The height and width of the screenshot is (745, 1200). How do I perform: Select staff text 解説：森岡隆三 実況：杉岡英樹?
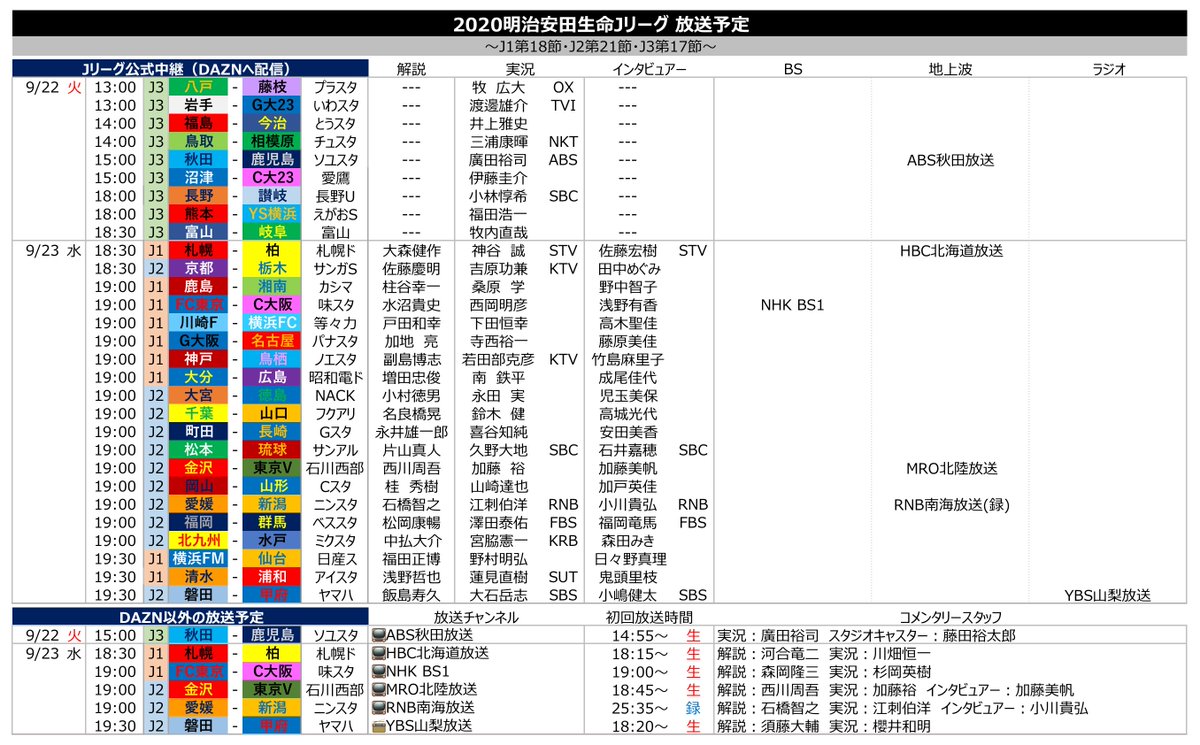(x=824, y=671)
